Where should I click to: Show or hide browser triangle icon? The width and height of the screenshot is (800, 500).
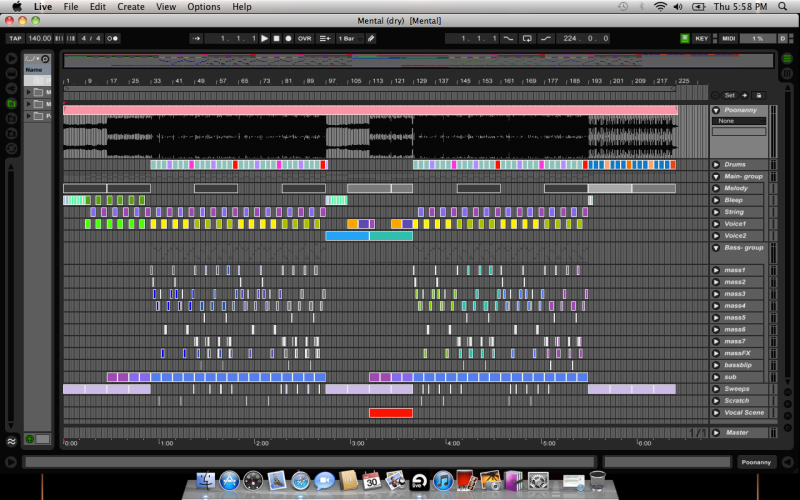[x=11, y=58]
